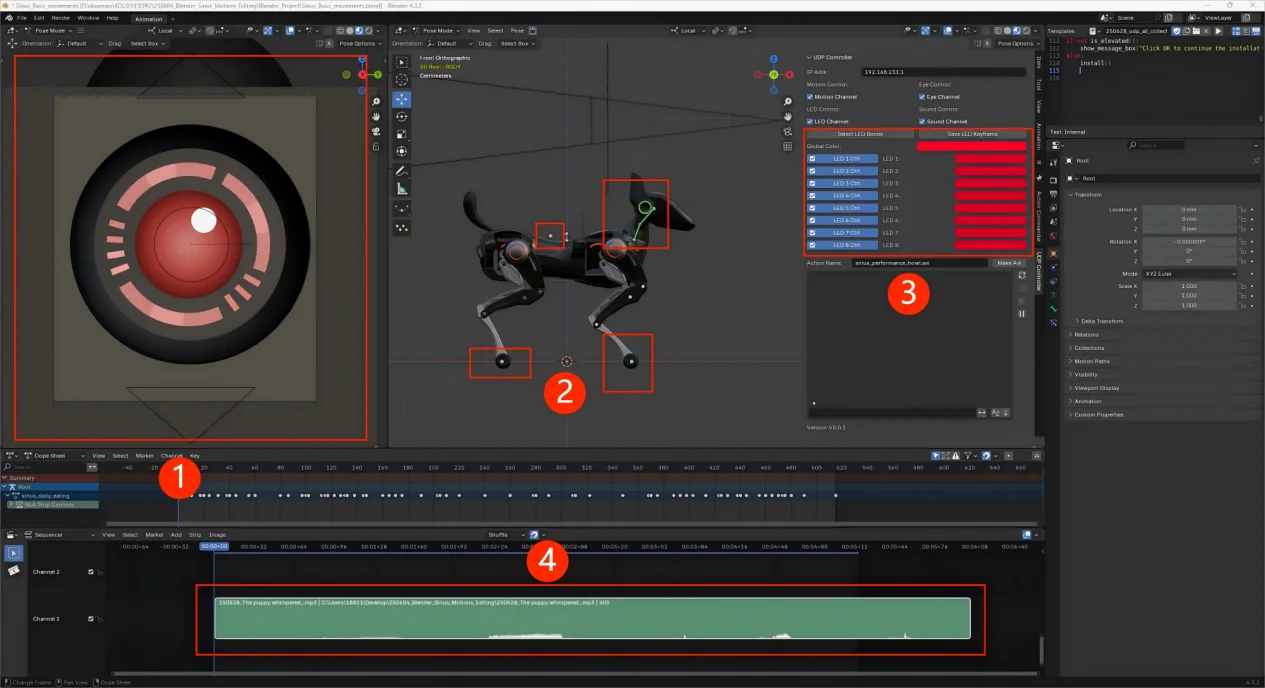Screen dimensions: 1265x688
Task: Click Sequencer select tool icon
Action: coord(14,552)
